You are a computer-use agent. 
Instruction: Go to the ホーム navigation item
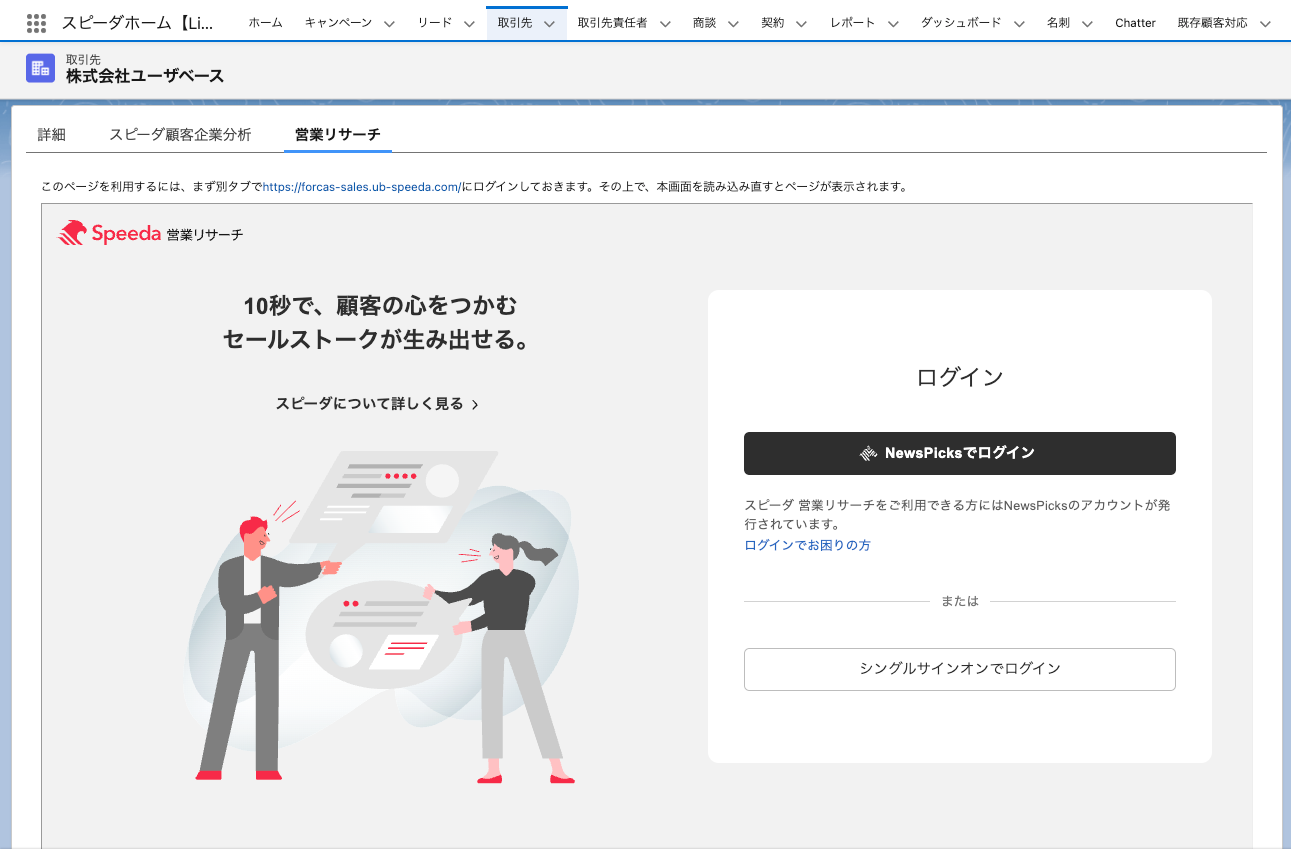[265, 23]
